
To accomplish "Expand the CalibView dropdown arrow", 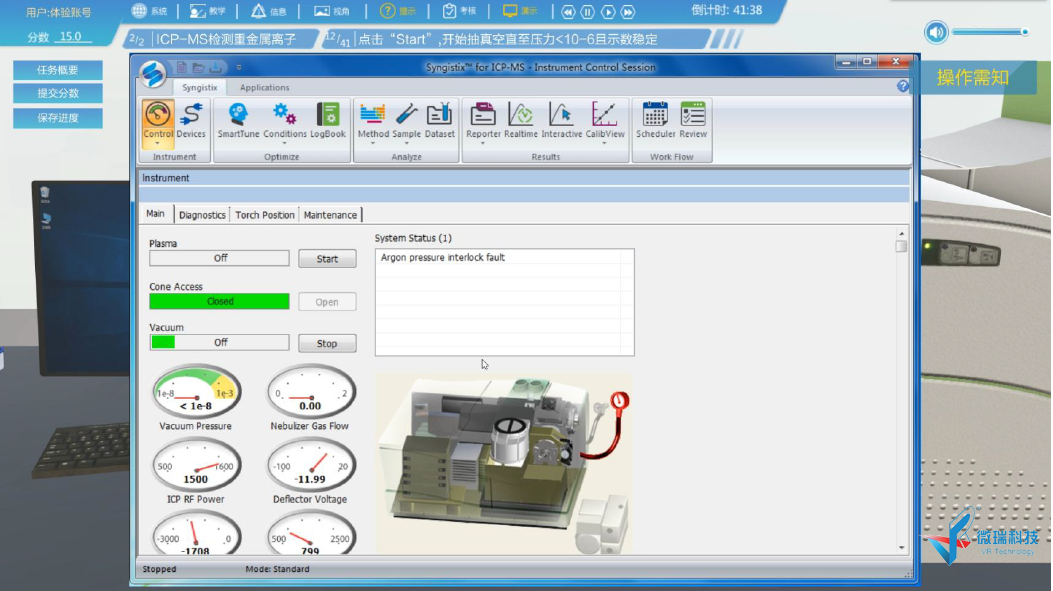I will click(x=604, y=143).
